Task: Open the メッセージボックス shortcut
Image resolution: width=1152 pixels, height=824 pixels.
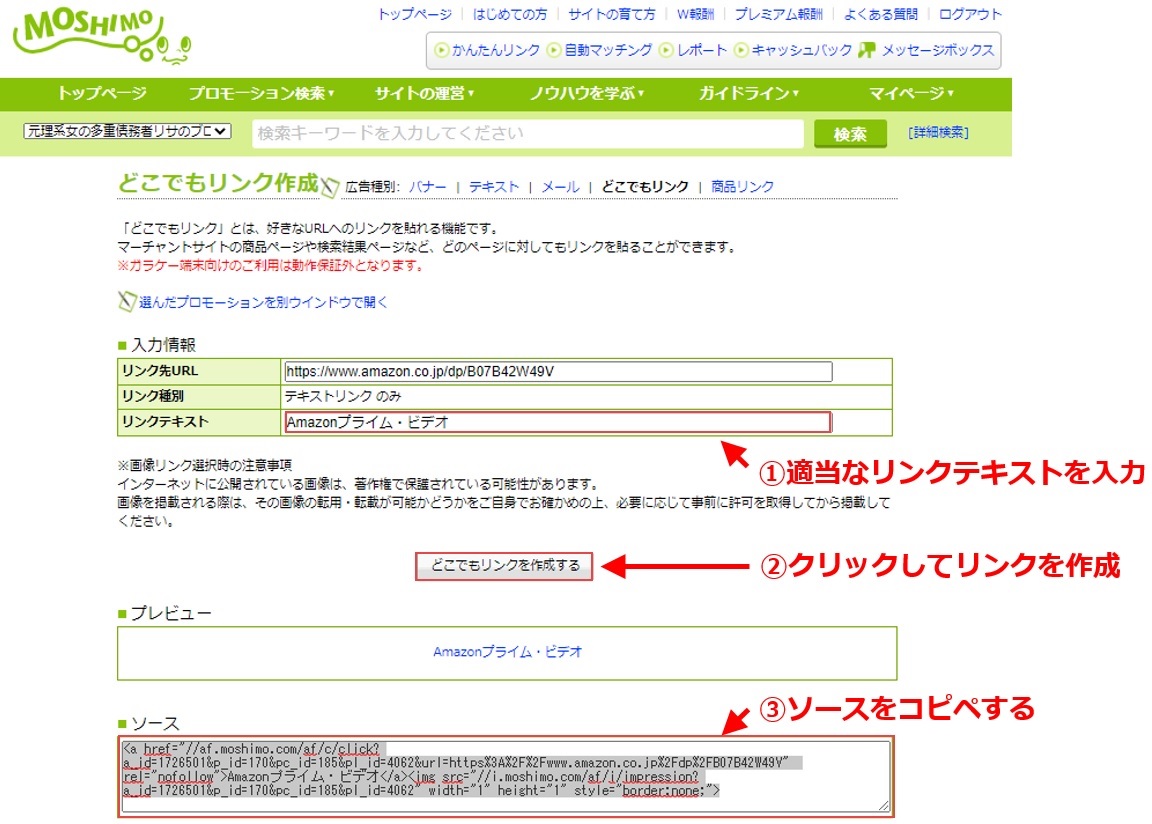Action: [x=938, y=50]
